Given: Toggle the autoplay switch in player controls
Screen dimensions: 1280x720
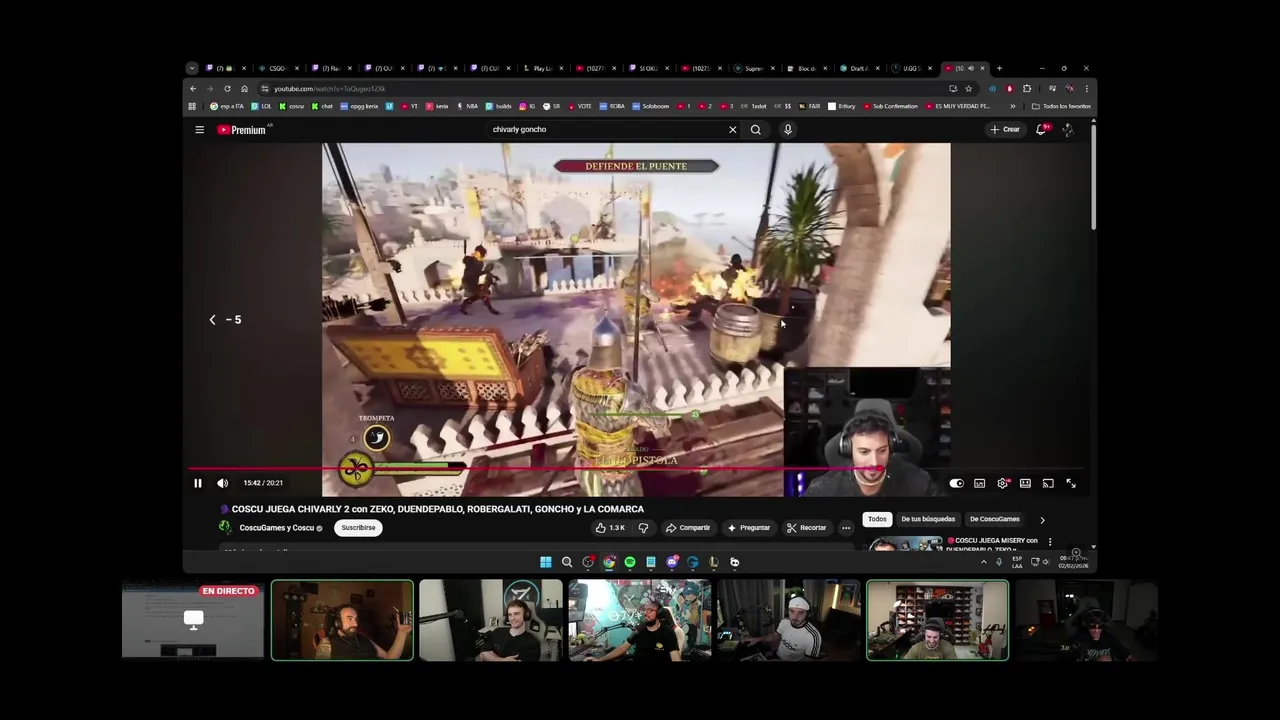Looking at the screenshot, I should point(956,483).
